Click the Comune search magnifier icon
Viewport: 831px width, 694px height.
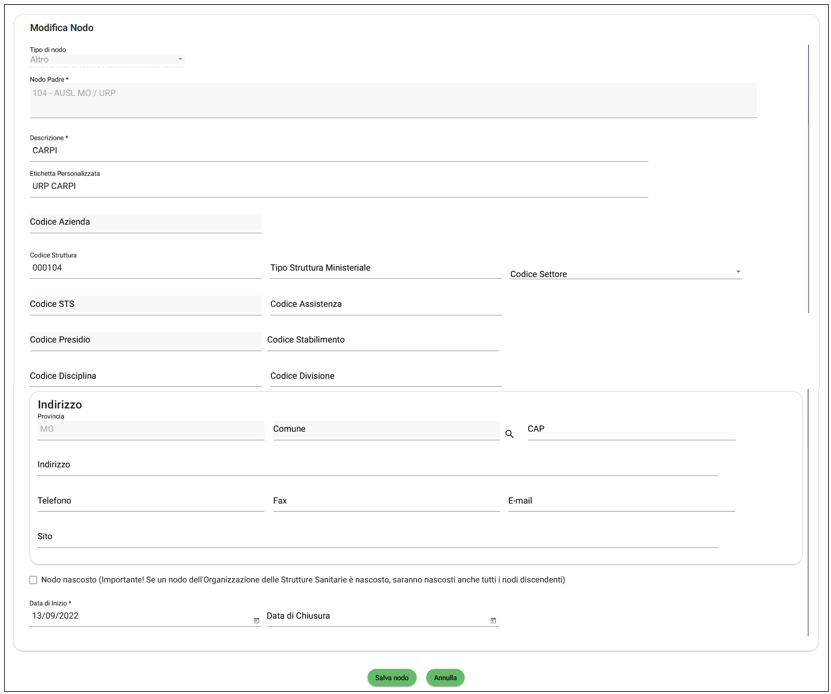(x=509, y=434)
